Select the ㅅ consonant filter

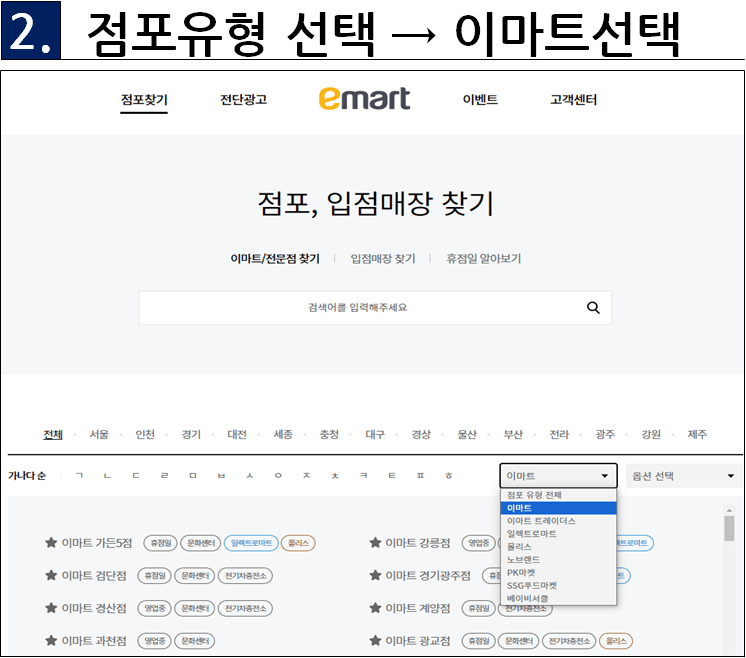click(250, 475)
